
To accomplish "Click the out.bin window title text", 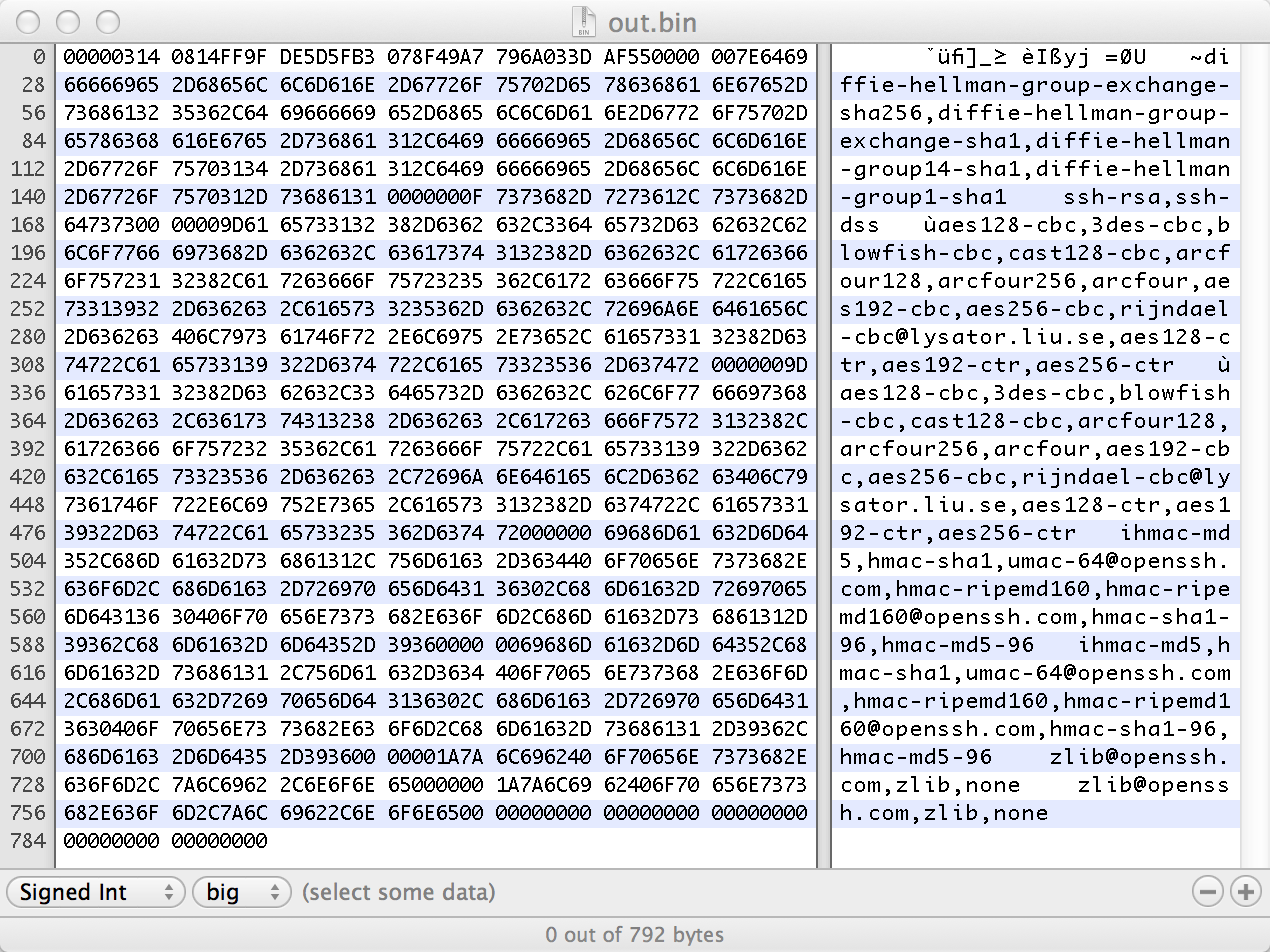I will pos(651,22).
